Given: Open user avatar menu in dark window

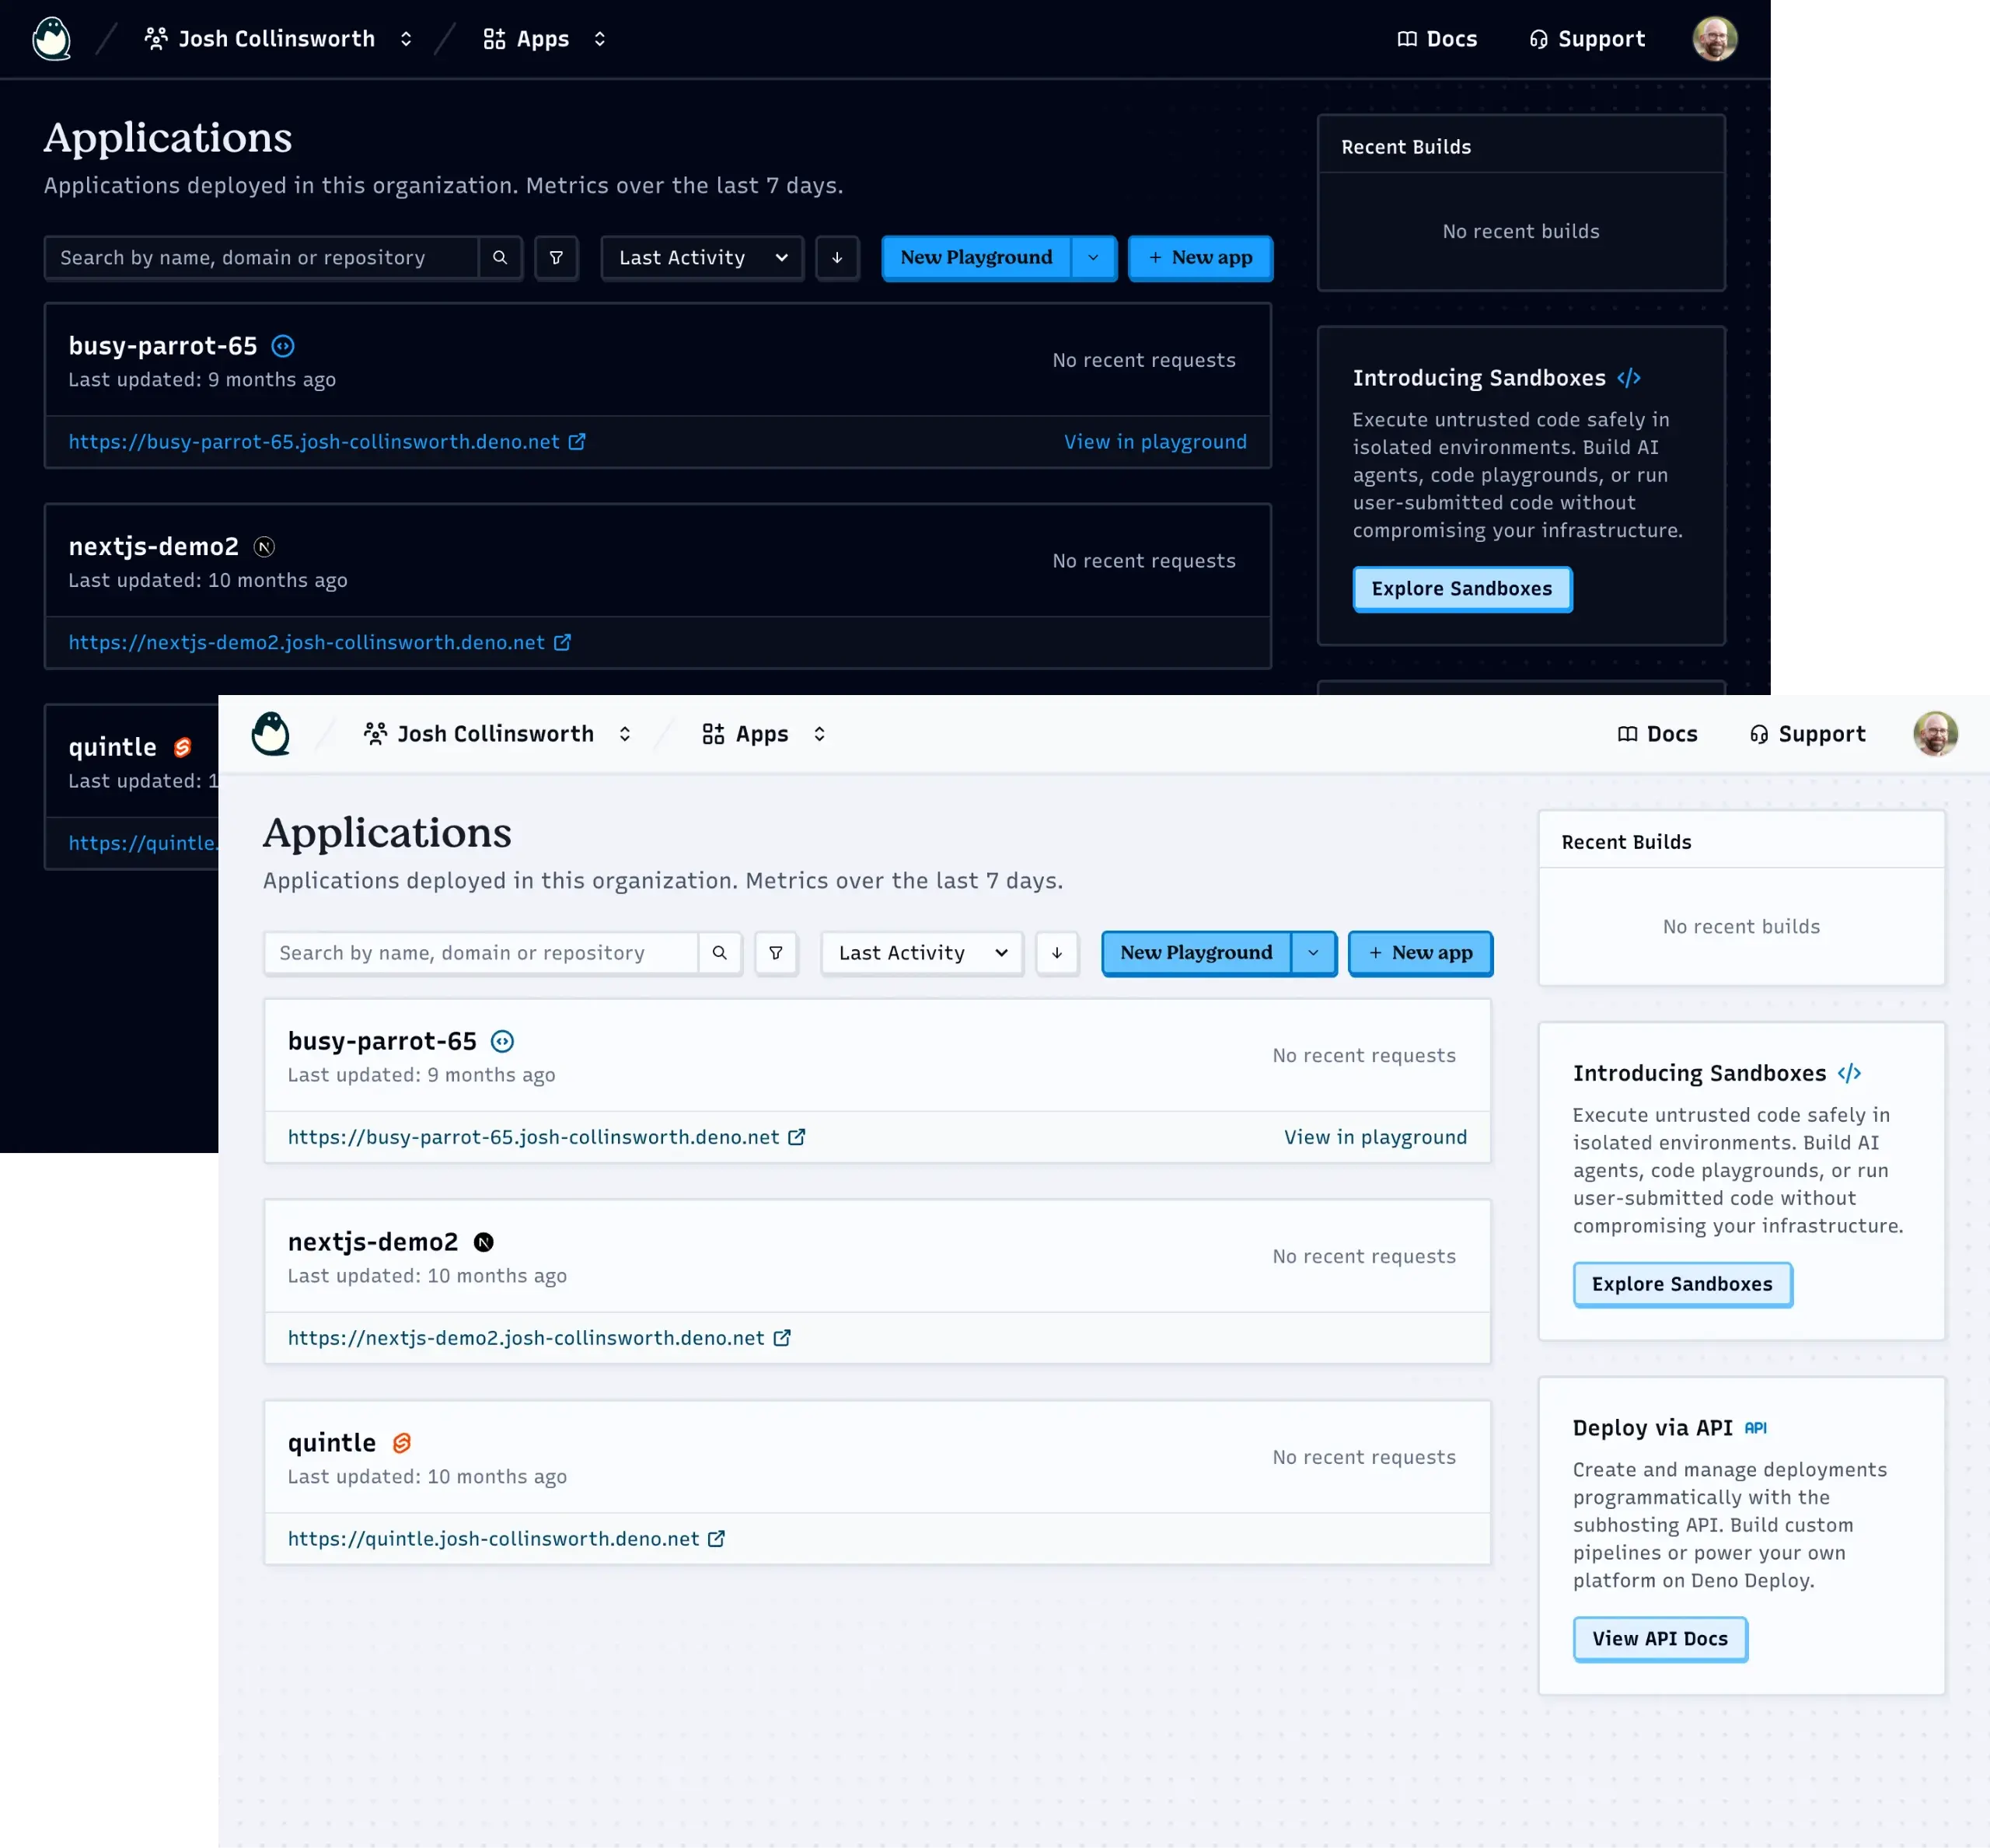Looking at the screenshot, I should pyautogui.click(x=1715, y=39).
